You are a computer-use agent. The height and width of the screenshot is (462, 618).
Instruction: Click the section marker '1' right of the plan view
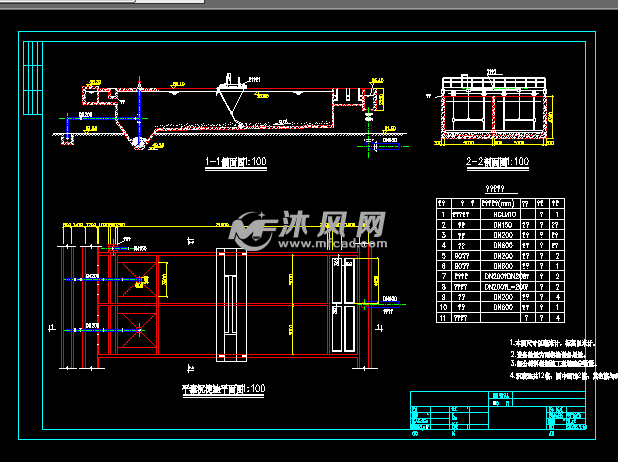click(379, 328)
